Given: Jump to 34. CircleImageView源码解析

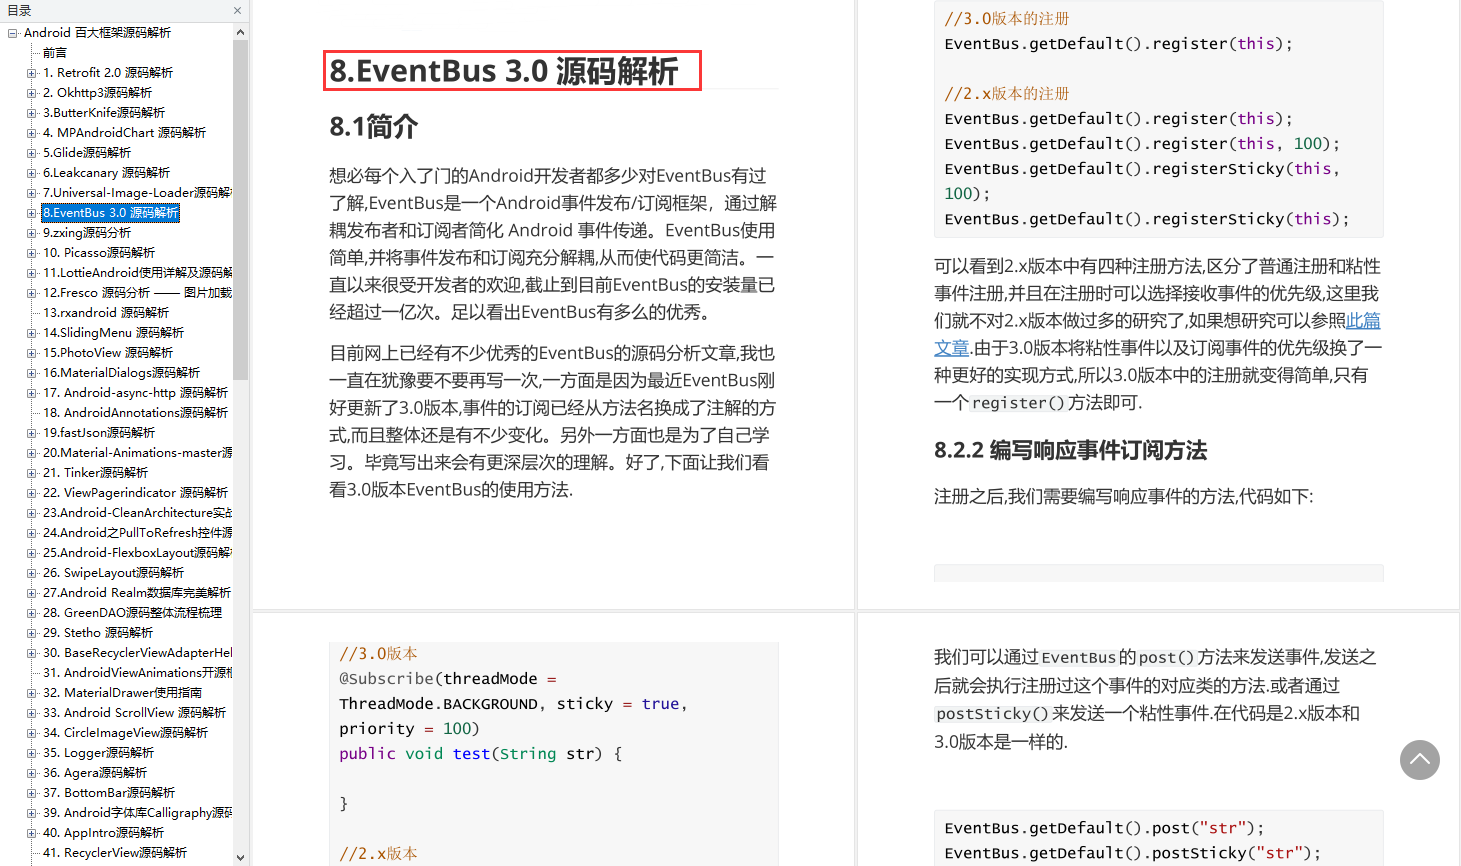Looking at the screenshot, I should 126,733.
